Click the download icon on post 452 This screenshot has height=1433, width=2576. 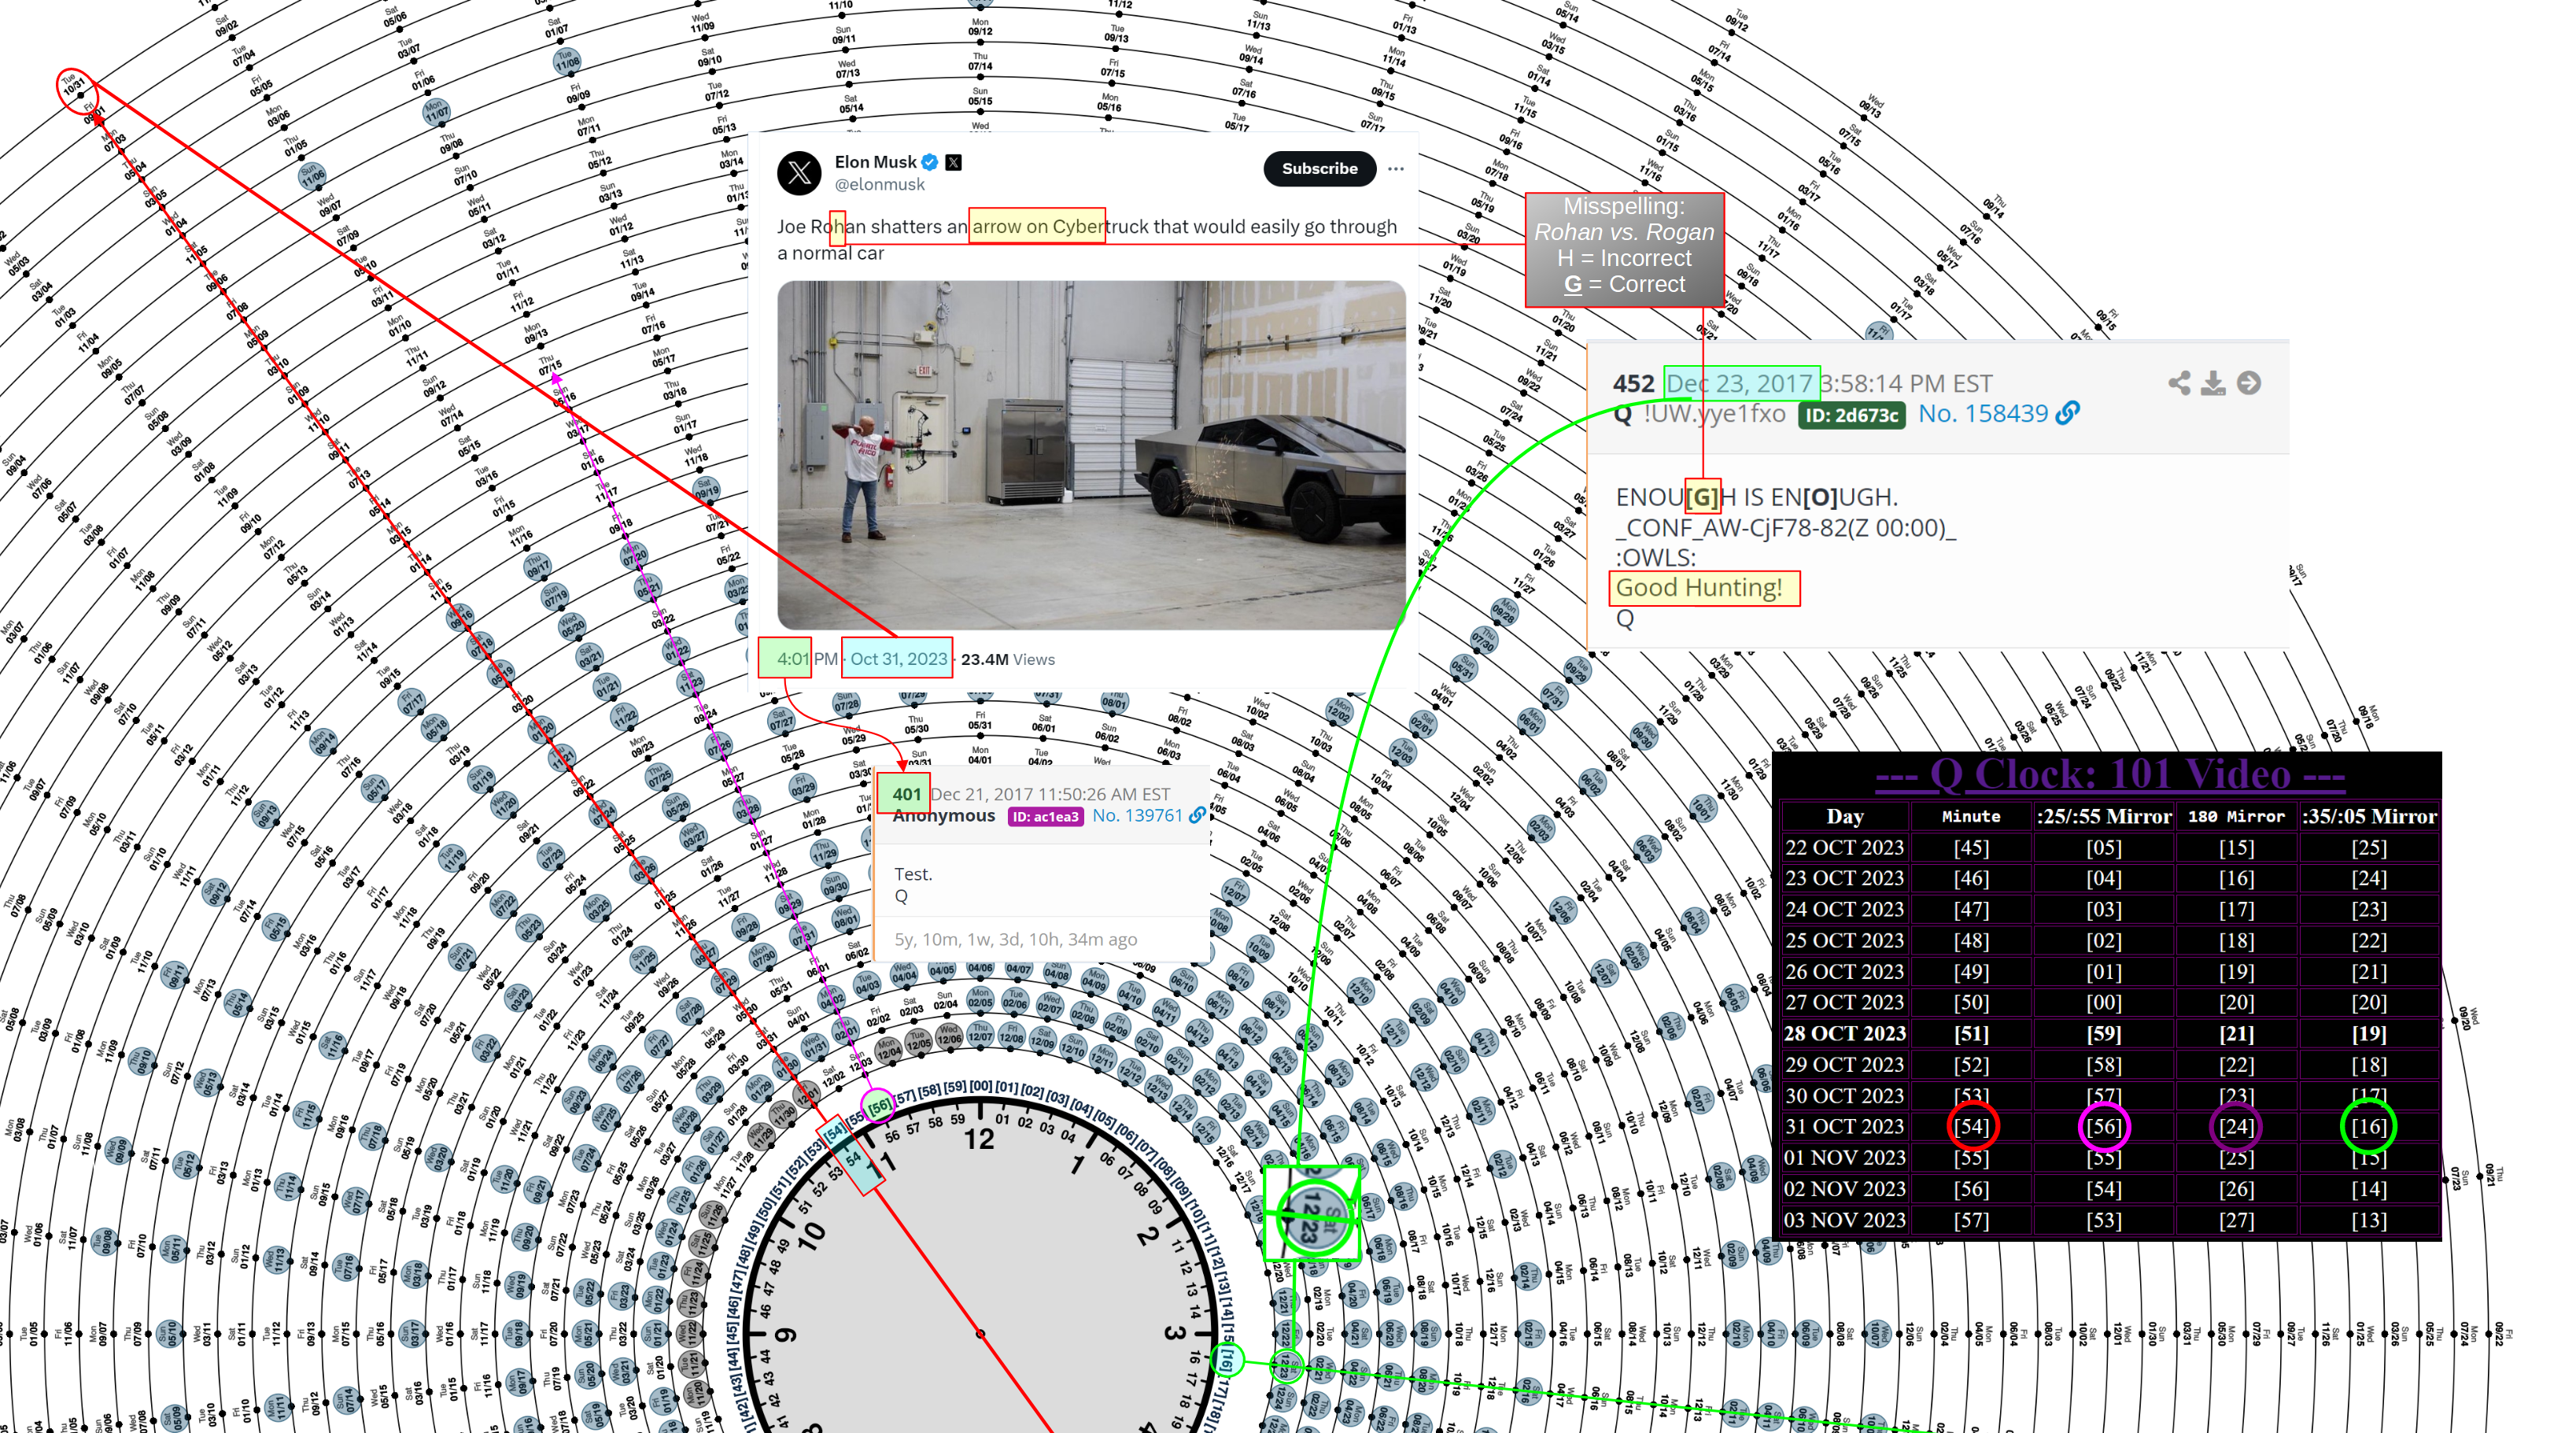pos(2213,383)
